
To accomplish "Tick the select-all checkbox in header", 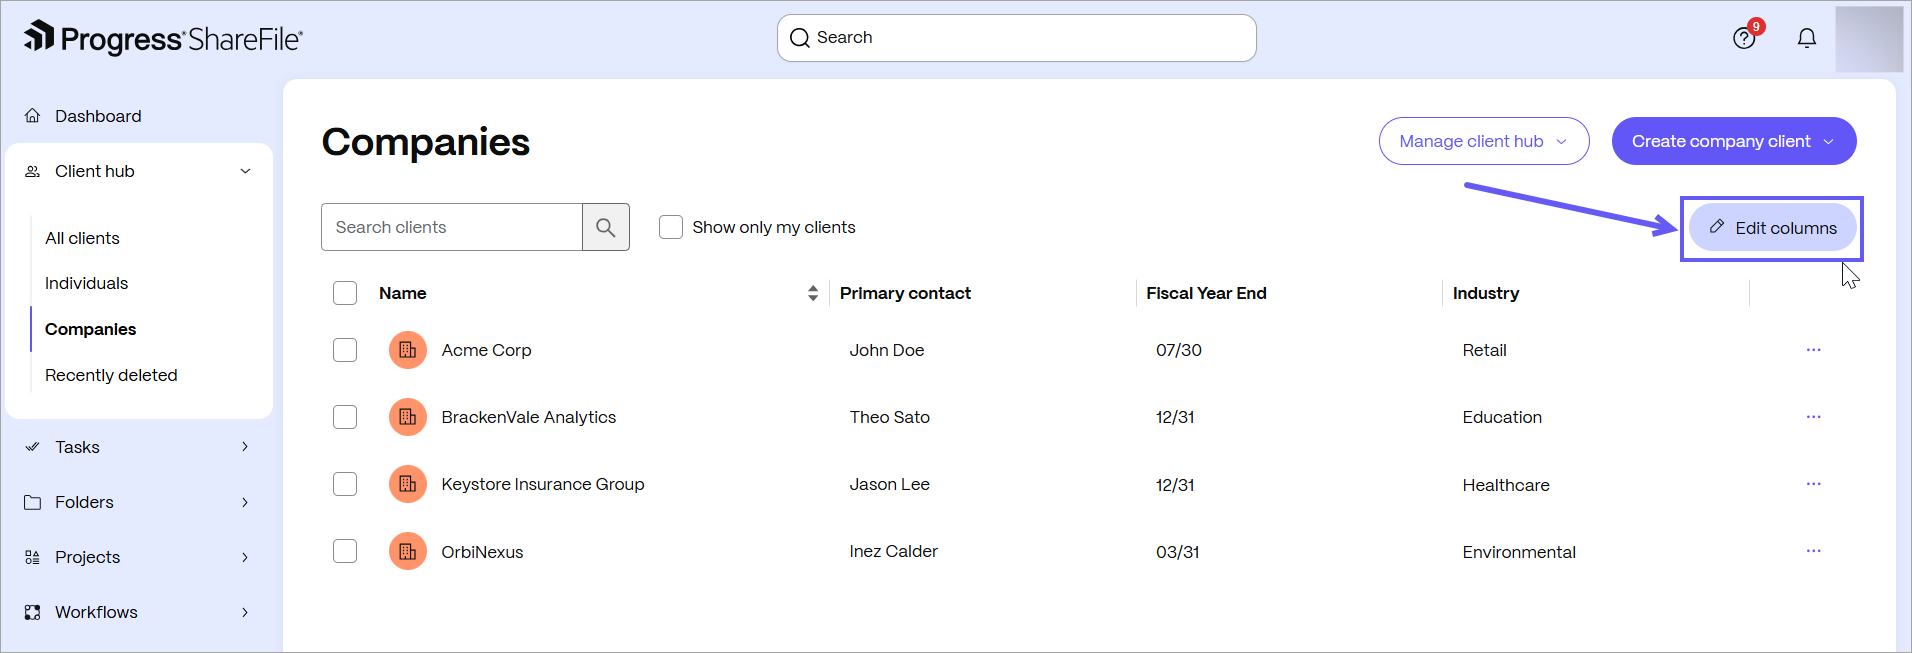I will 345,293.
